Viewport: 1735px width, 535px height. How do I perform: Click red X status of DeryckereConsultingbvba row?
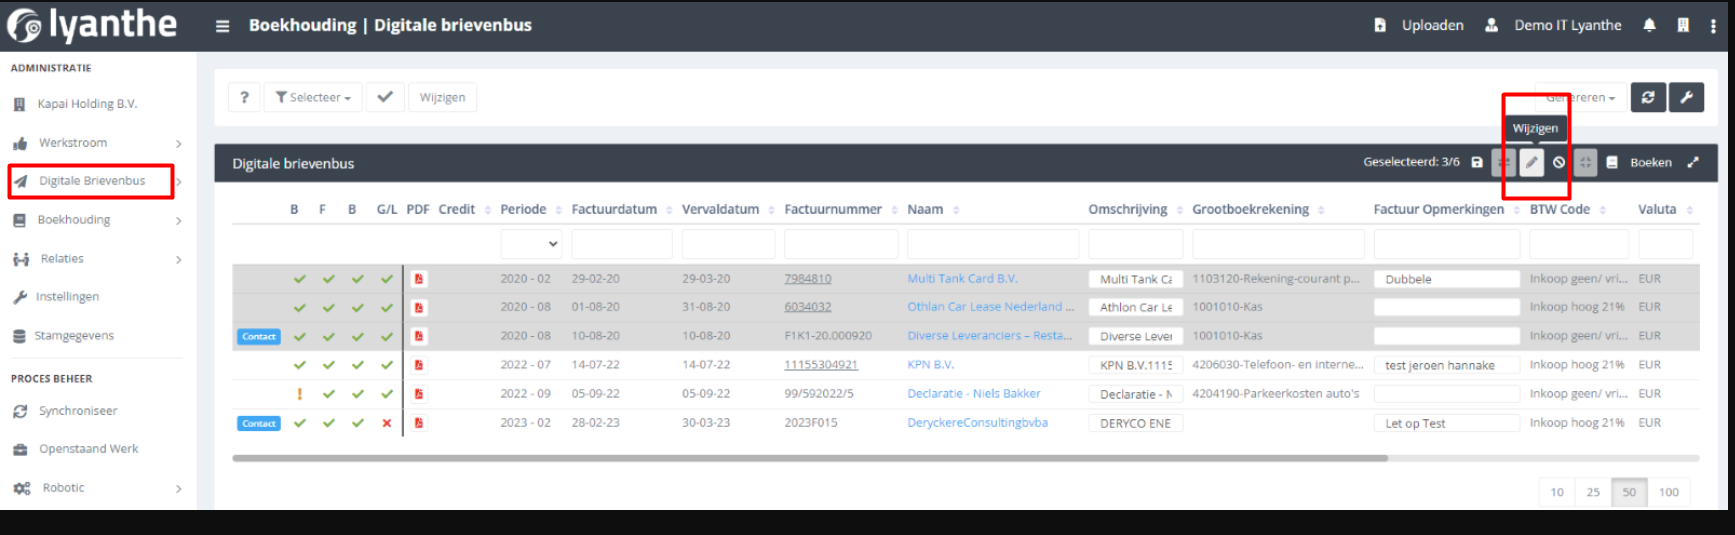point(387,423)
